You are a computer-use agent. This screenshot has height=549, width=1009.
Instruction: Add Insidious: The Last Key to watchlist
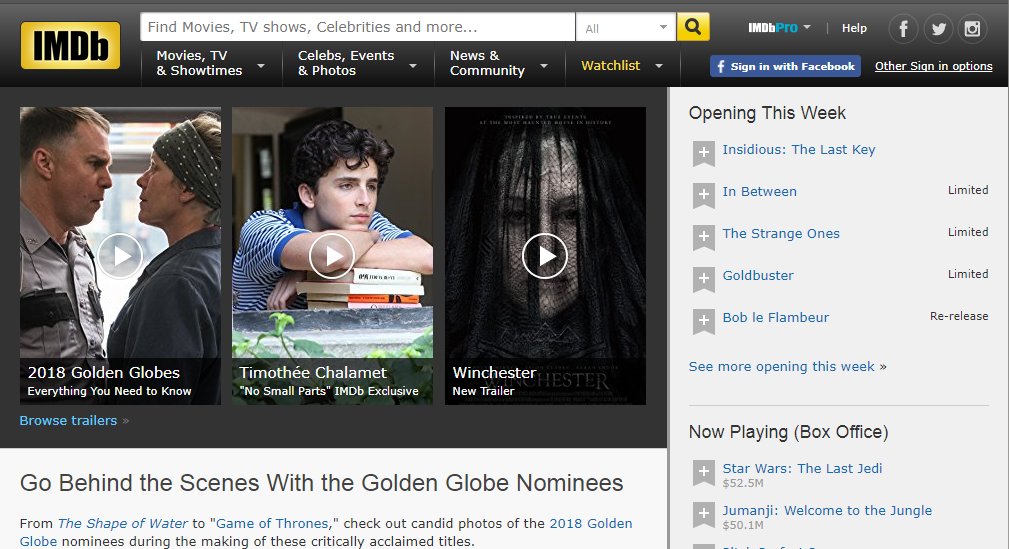point(703,153)
